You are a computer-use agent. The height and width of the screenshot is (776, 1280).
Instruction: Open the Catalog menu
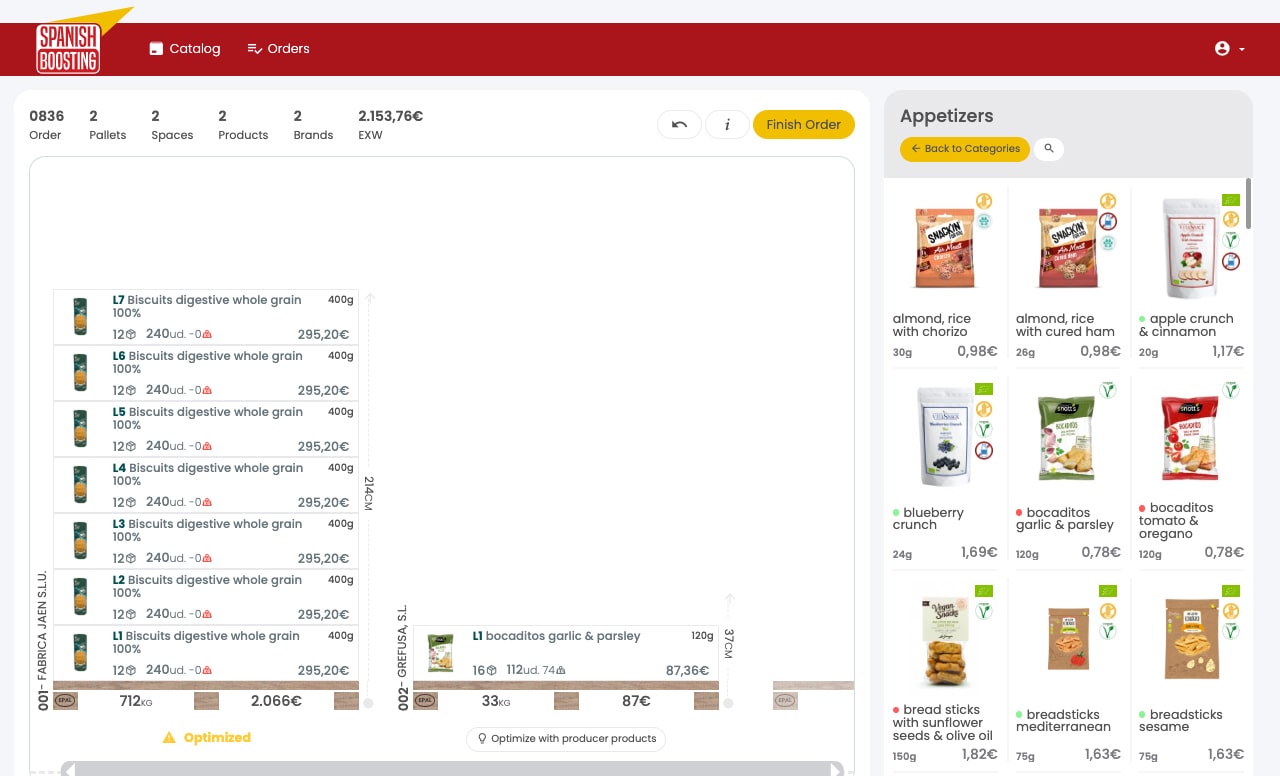tap(184, 49)
